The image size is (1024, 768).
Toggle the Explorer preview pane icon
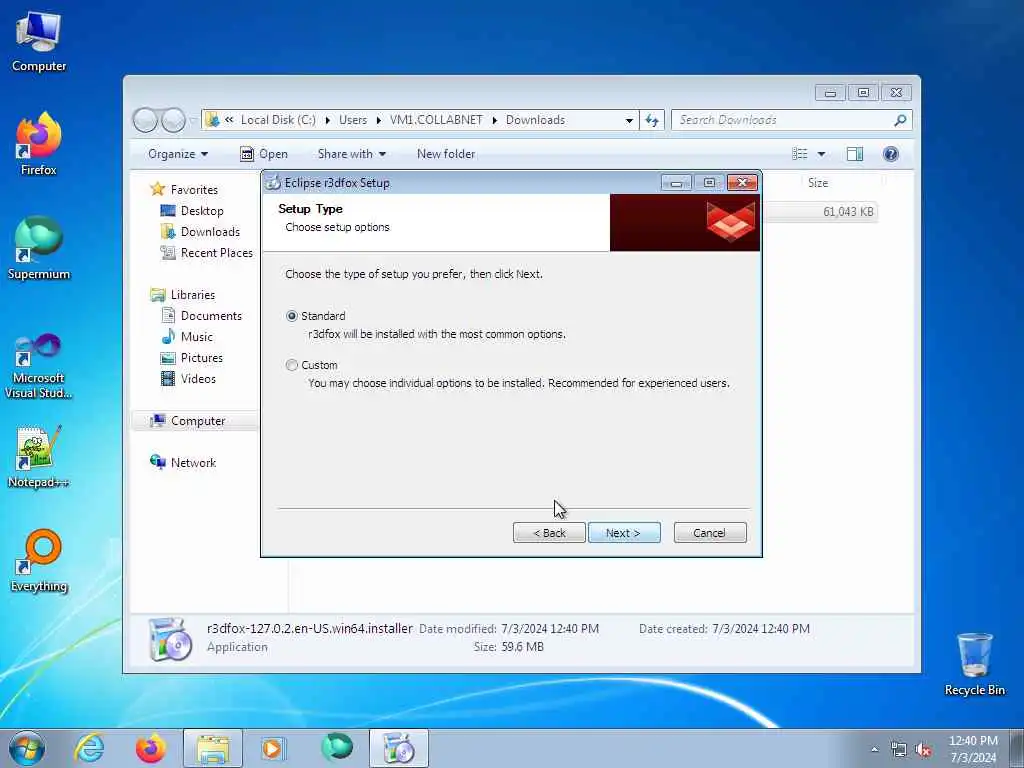click(x=855, y=154)
